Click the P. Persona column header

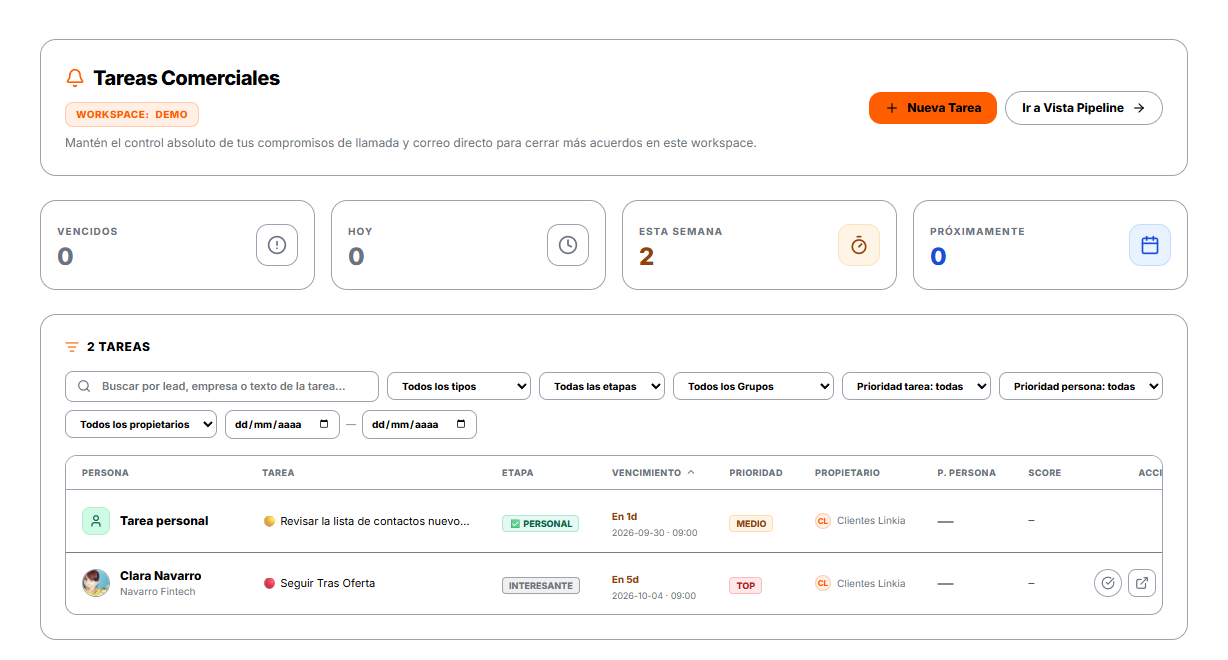[x=966, y=473]
